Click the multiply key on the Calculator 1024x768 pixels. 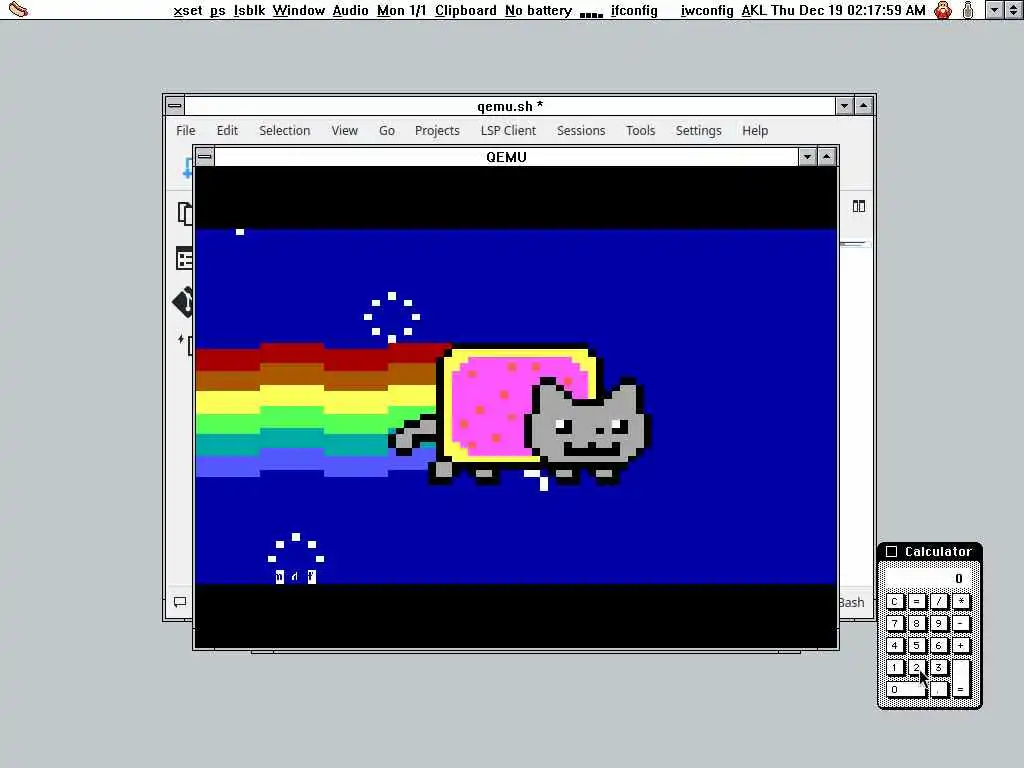(961, 601)
